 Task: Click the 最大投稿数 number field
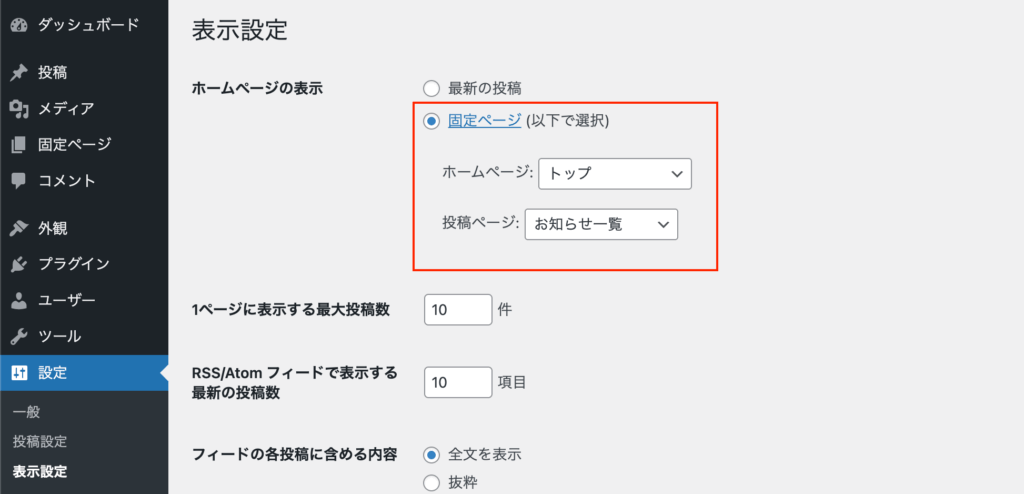pyautogui.click(x=458, y=310)
